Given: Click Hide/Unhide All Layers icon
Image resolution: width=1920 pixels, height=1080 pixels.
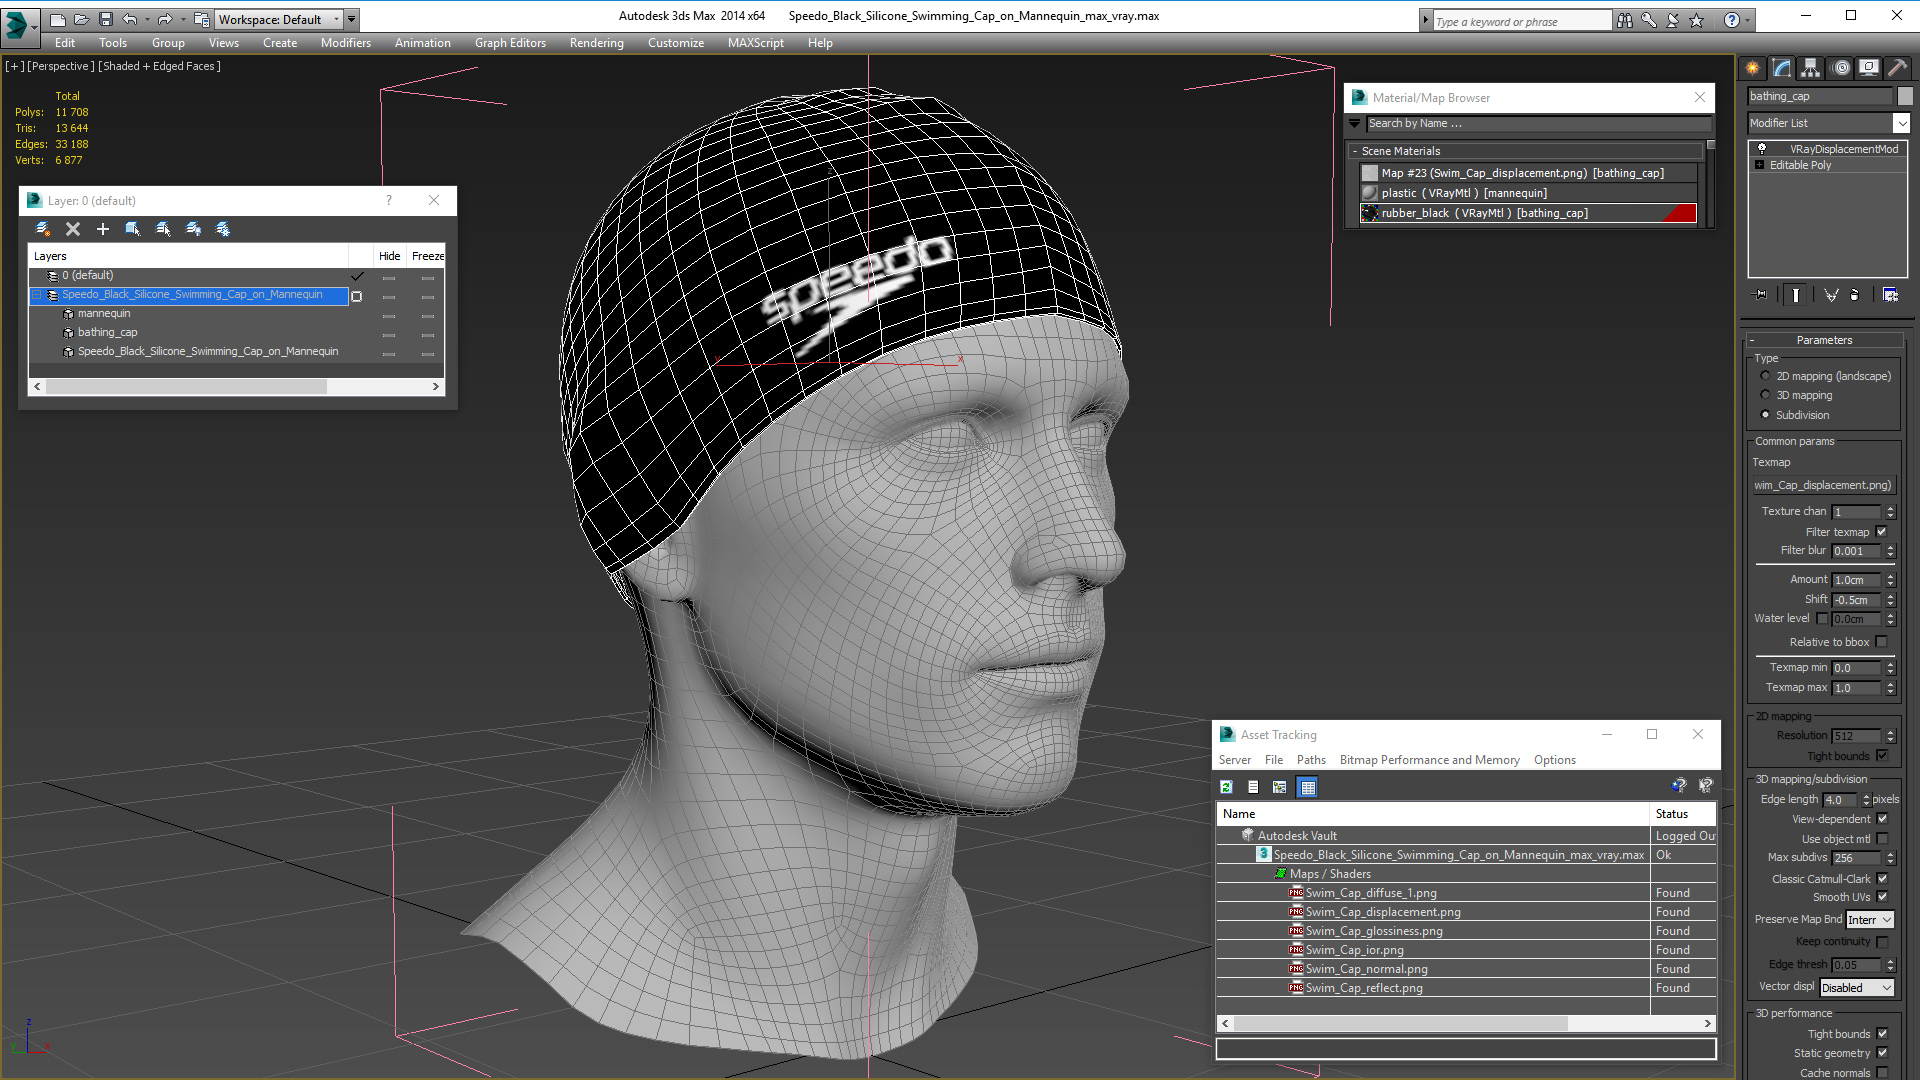Looking at the screenshot, I should 193,229.
